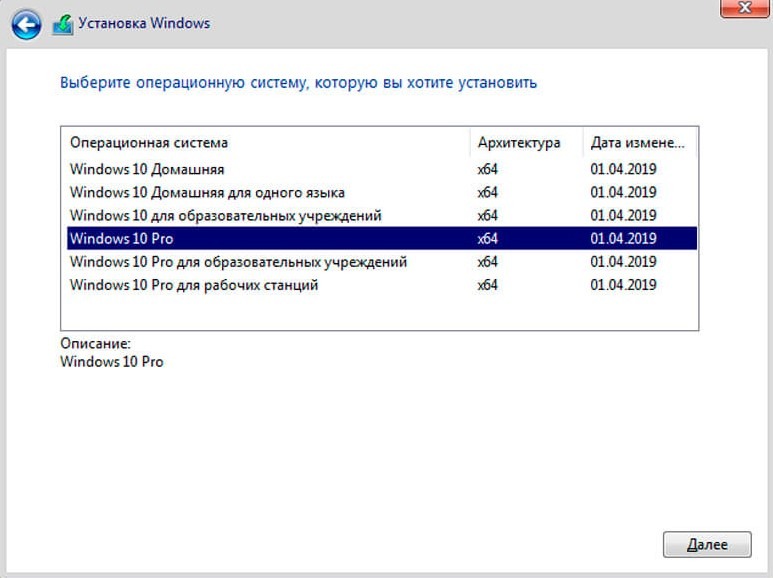Click the Windows 10 Pro description text
This screenshot has height=578, width=773.
click(111, 361)
